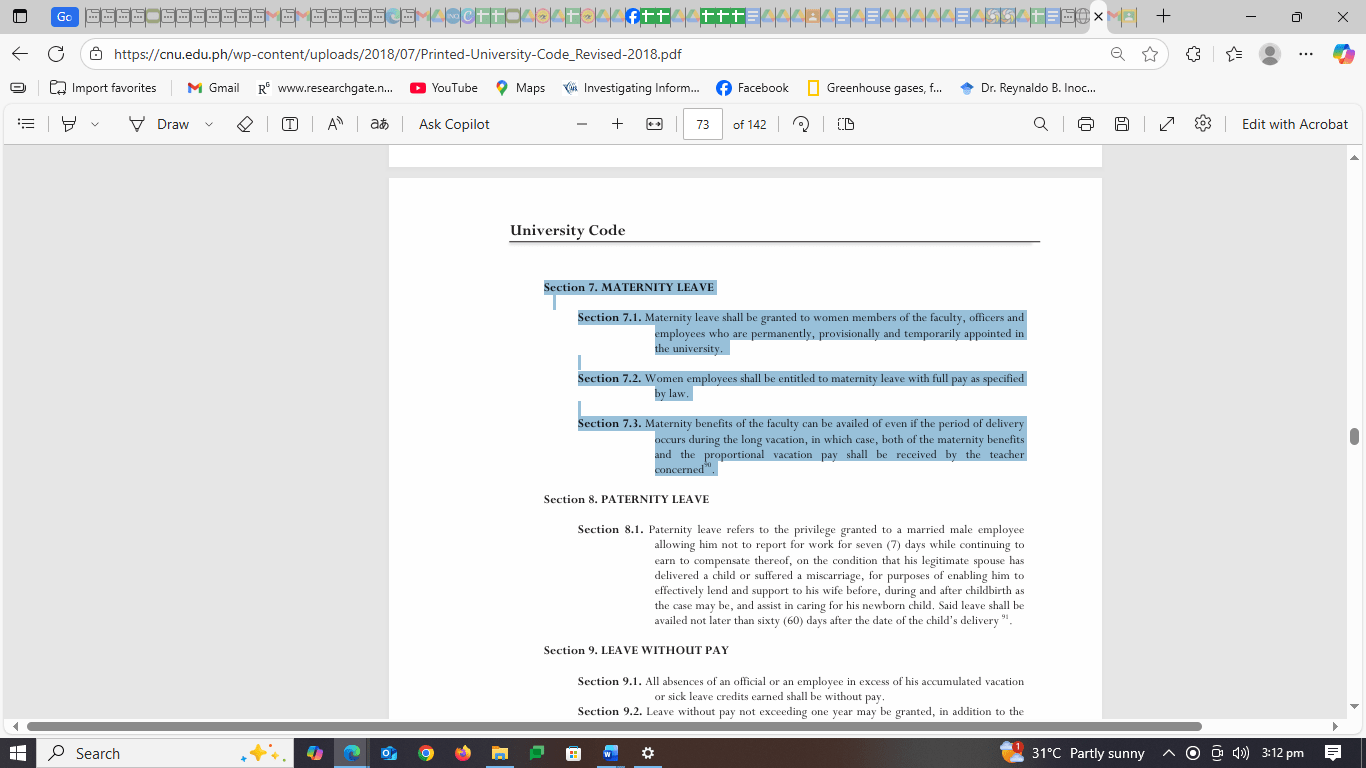Toggle the Page view layout
1366x768 pixels.
point(846,124)
